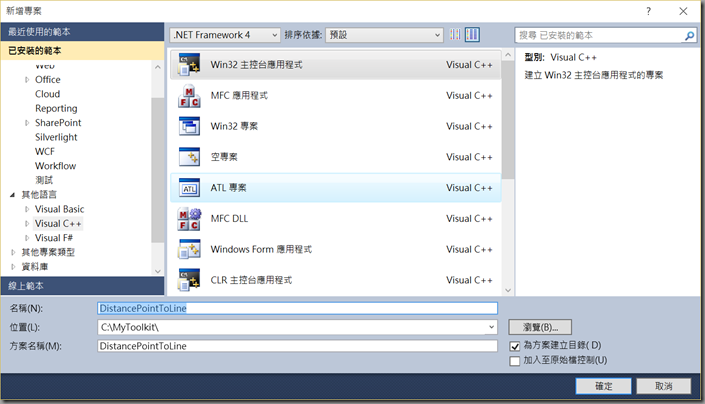Viewport: 705px width, 404px height.
Task: Select the Silverlight category
Action: click(56, 137)
